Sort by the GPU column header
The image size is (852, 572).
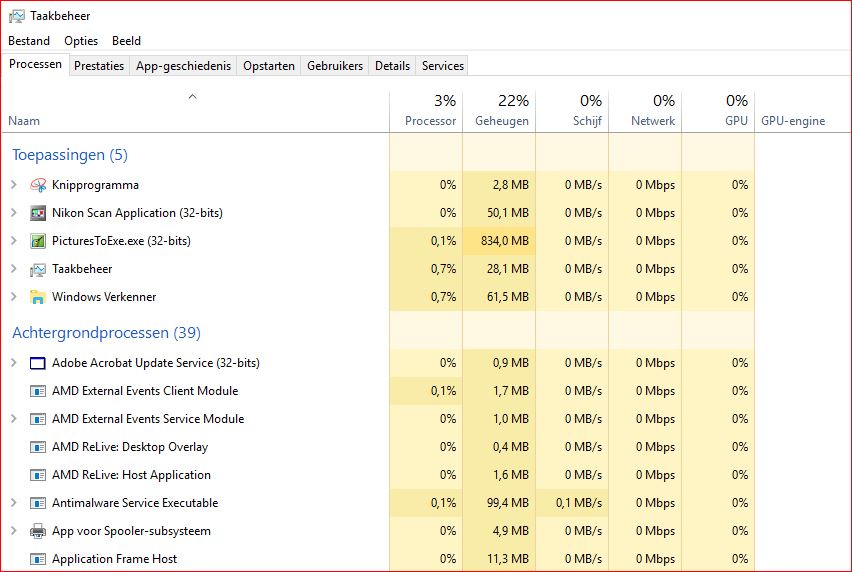(718, 111)
